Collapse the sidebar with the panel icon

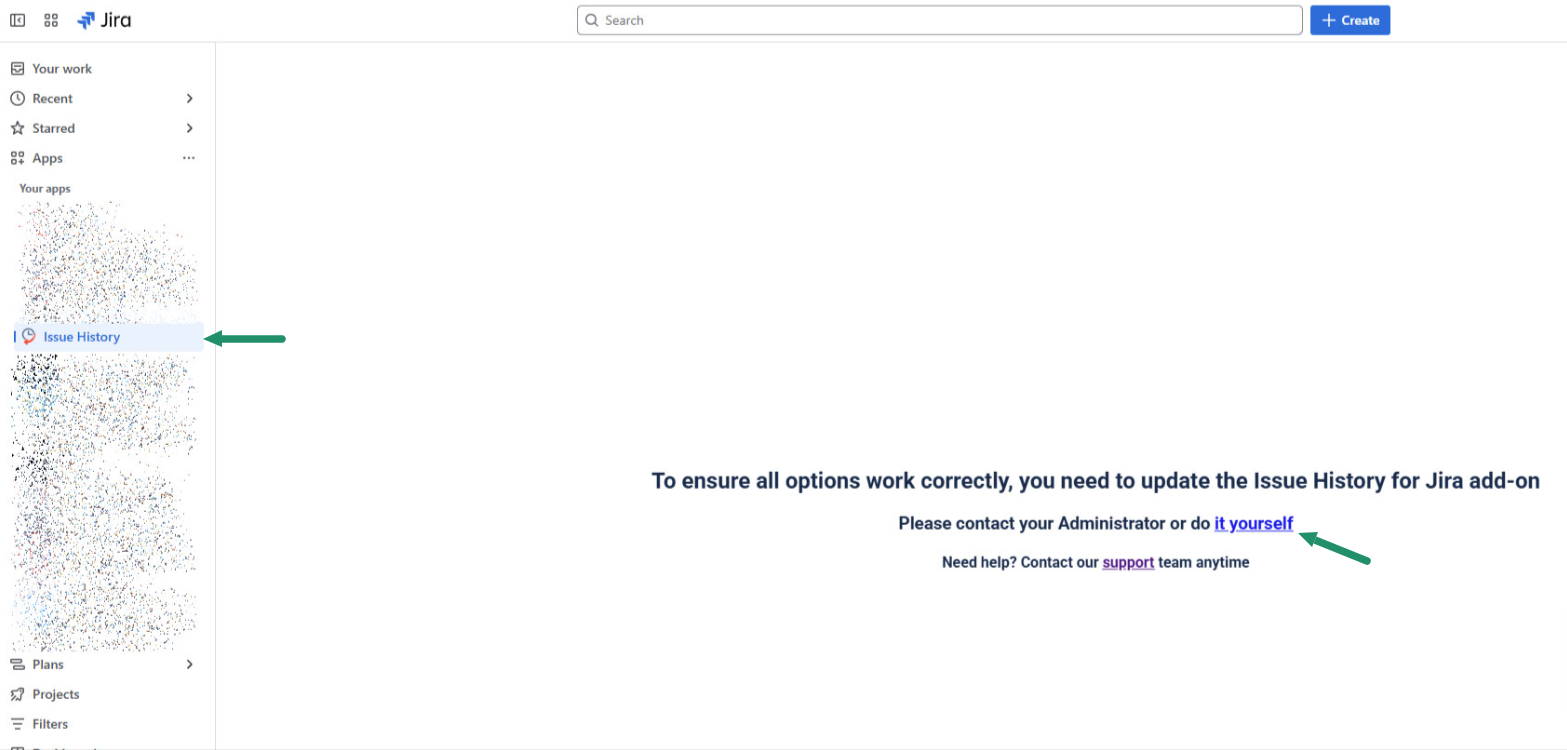(x=17, y=20)
